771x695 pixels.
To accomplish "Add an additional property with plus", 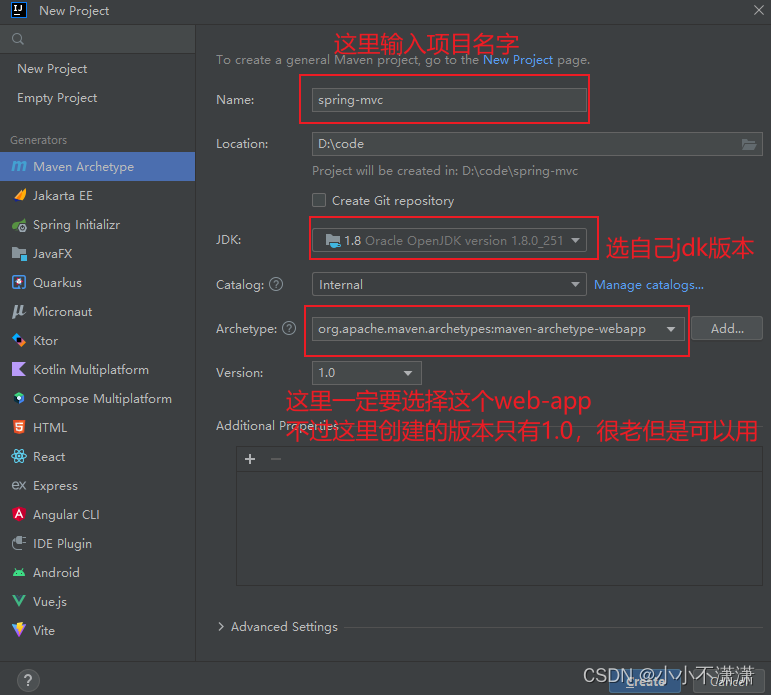I will (250, 459).
